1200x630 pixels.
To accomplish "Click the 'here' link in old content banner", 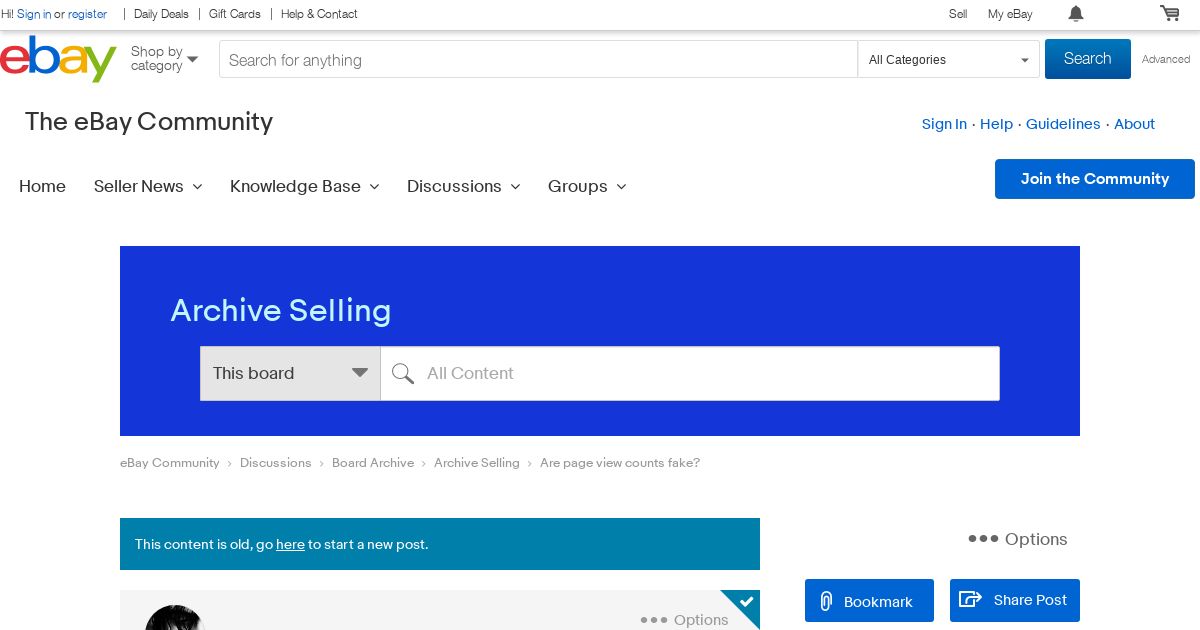I will [290, 545].
